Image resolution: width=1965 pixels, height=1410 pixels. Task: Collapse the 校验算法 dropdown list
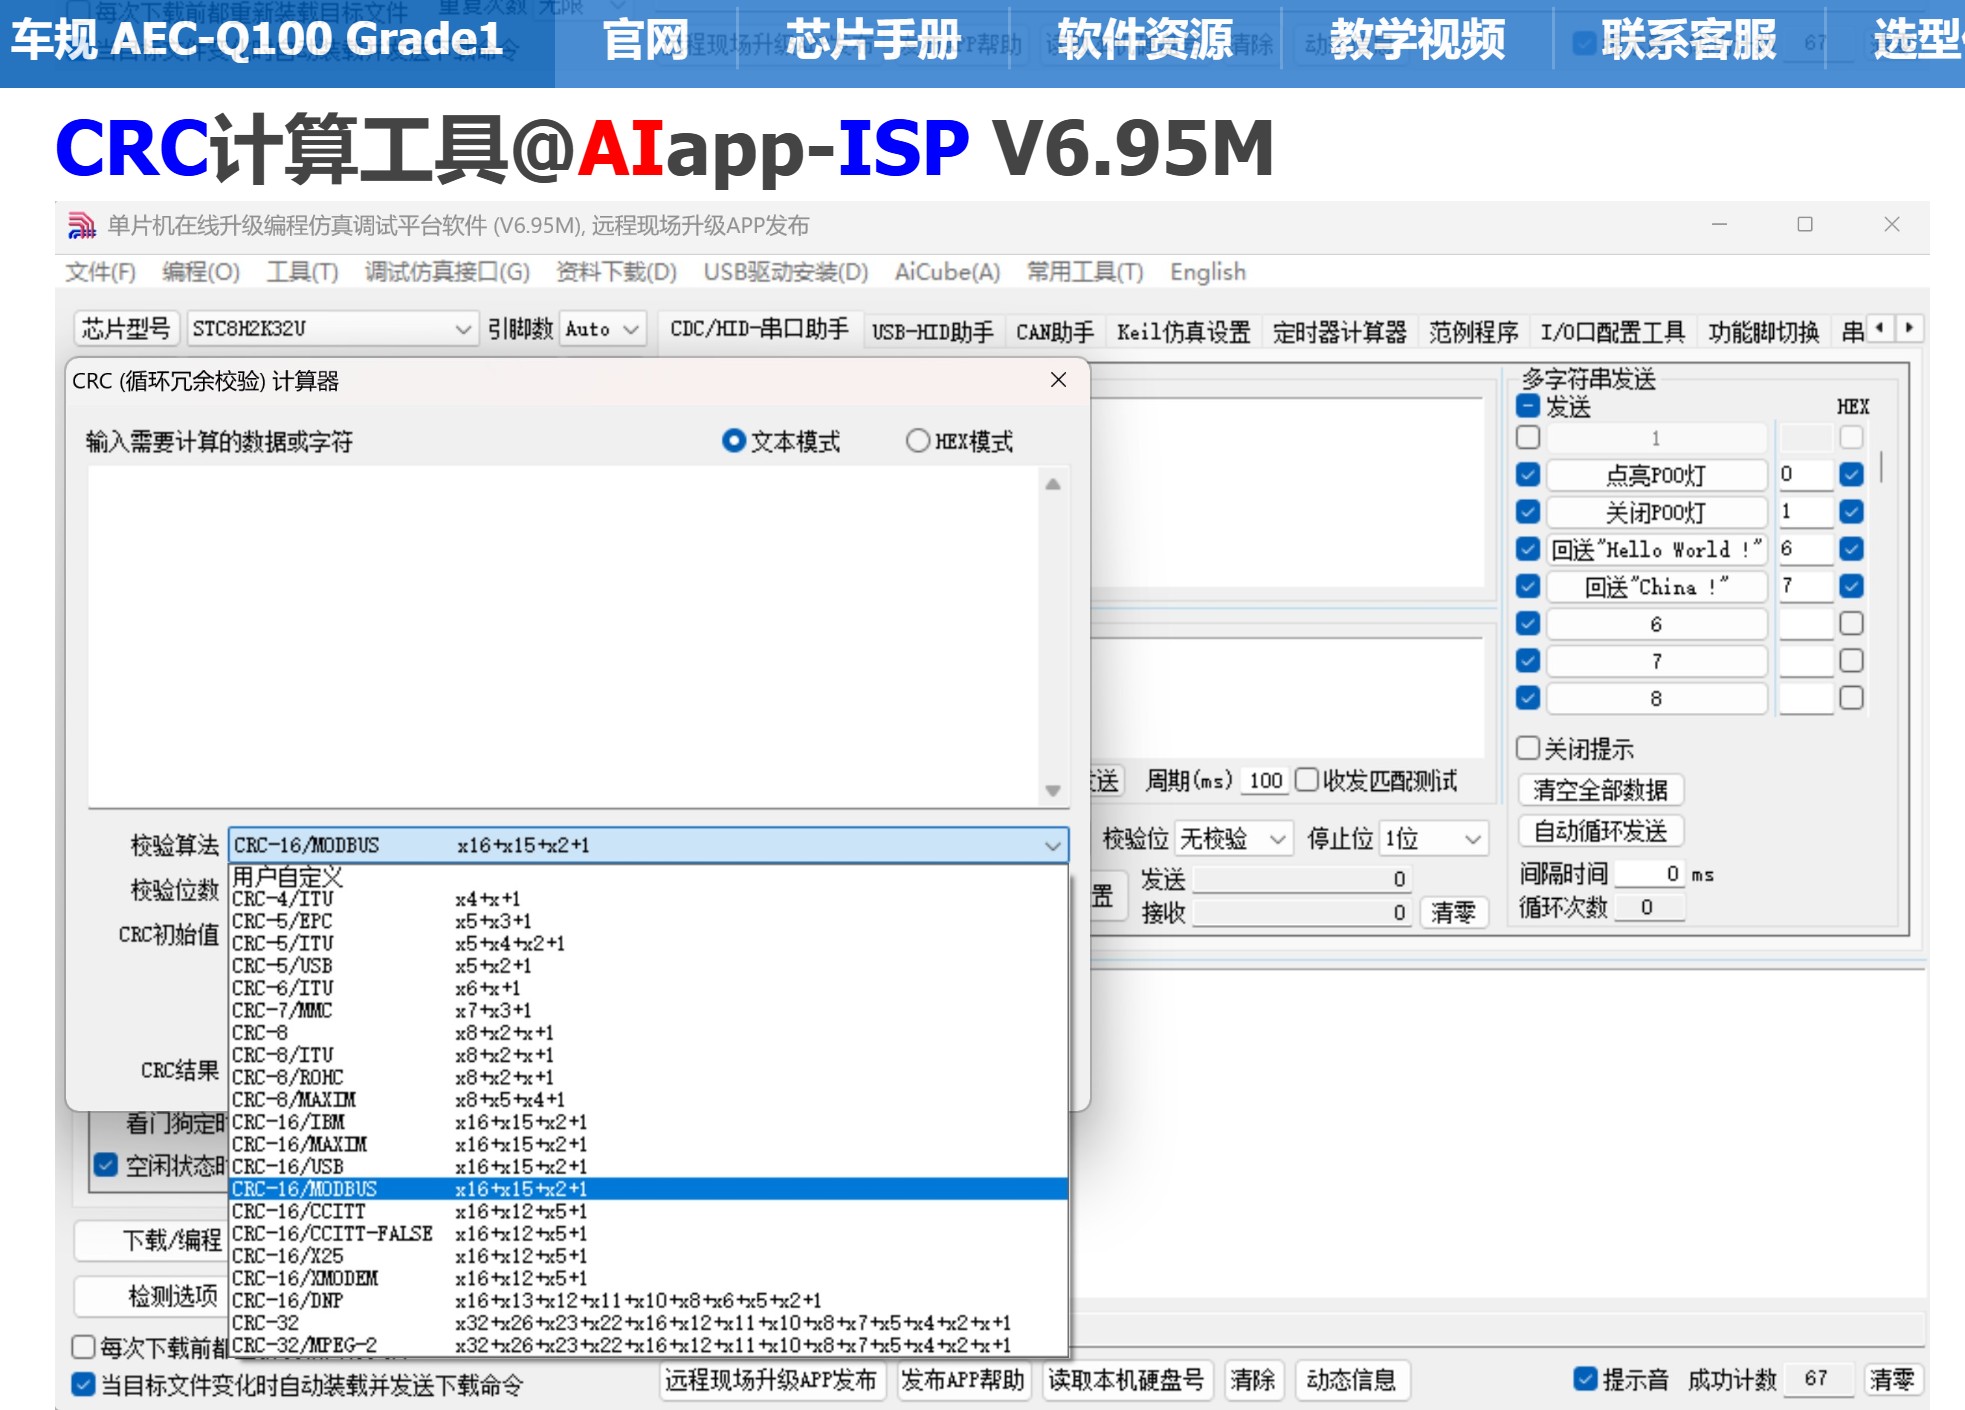pos(1051,846)
